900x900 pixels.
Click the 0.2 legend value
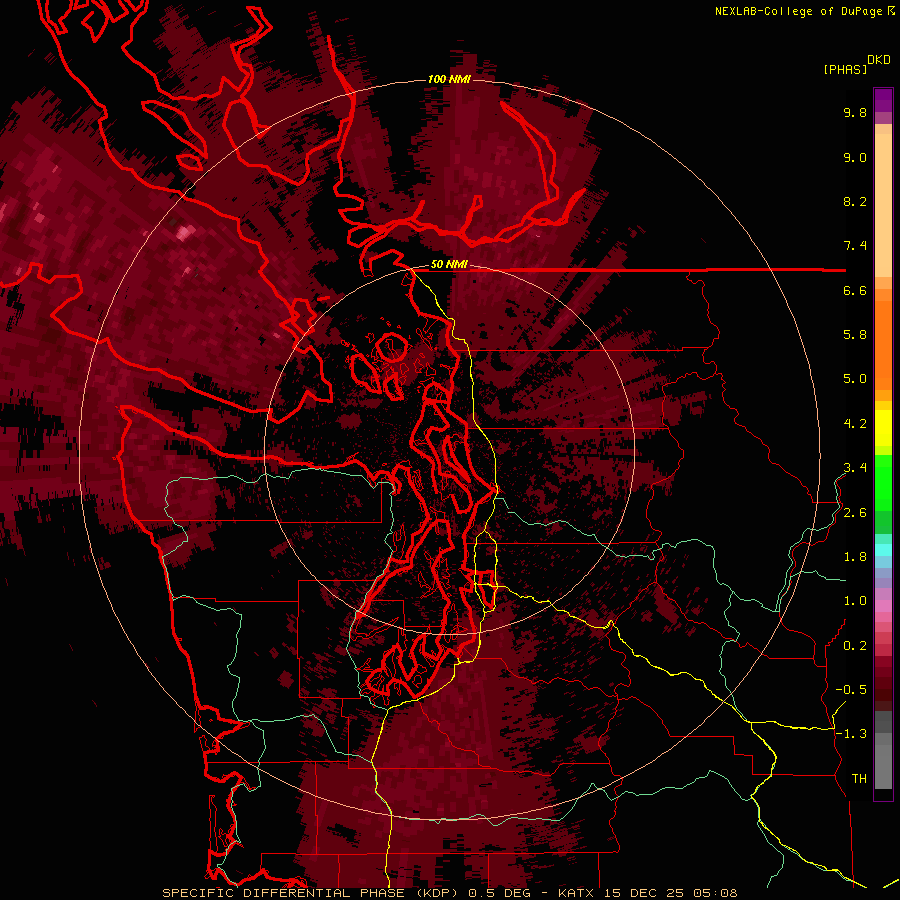point(855,646)
